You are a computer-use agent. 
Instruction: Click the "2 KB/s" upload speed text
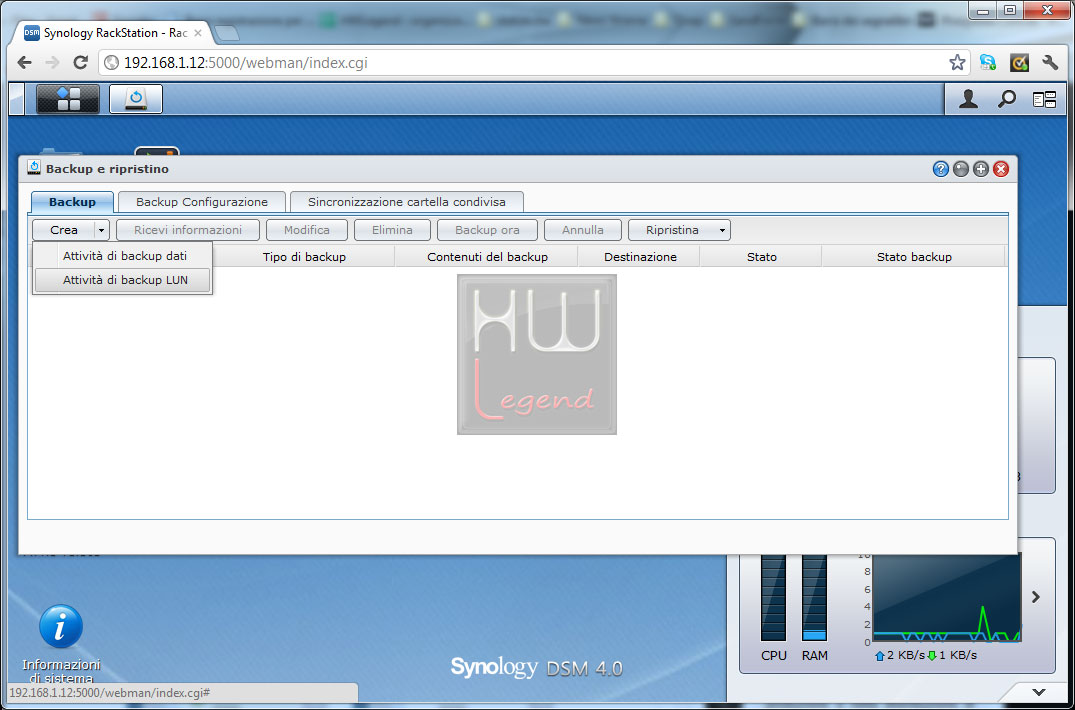[x=906, y=656]
